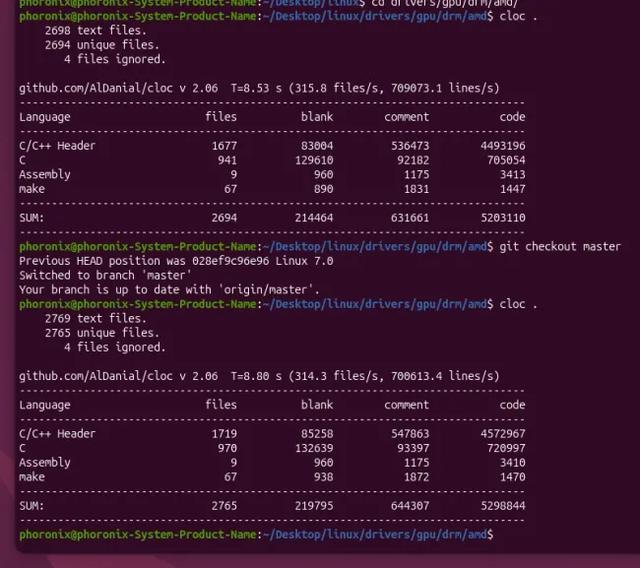Click SUM comment total 644307

point(410,506)
